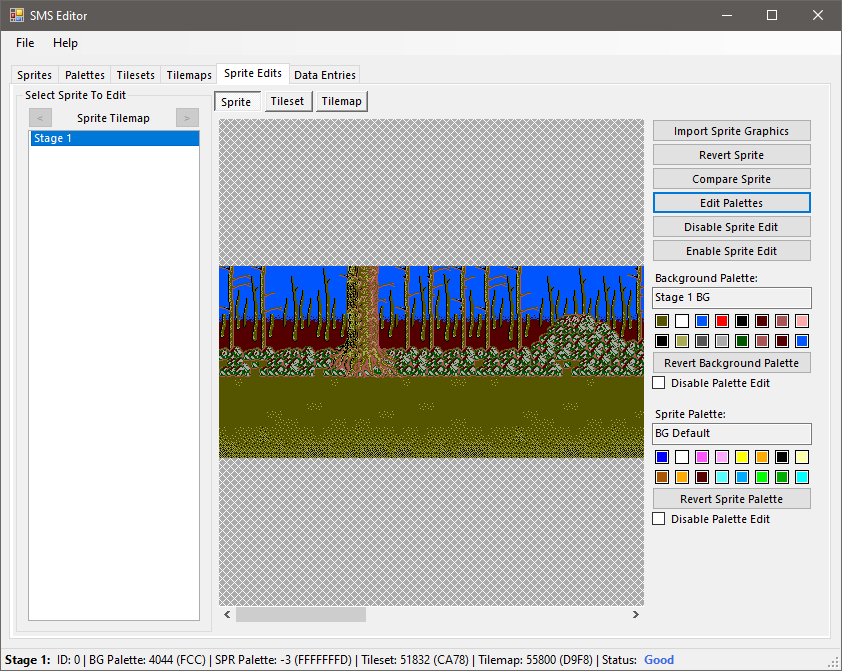This screenshot has width=842, height=671.
Task: Pick khaki swatch in background palette second row
Action: point(682,341)
